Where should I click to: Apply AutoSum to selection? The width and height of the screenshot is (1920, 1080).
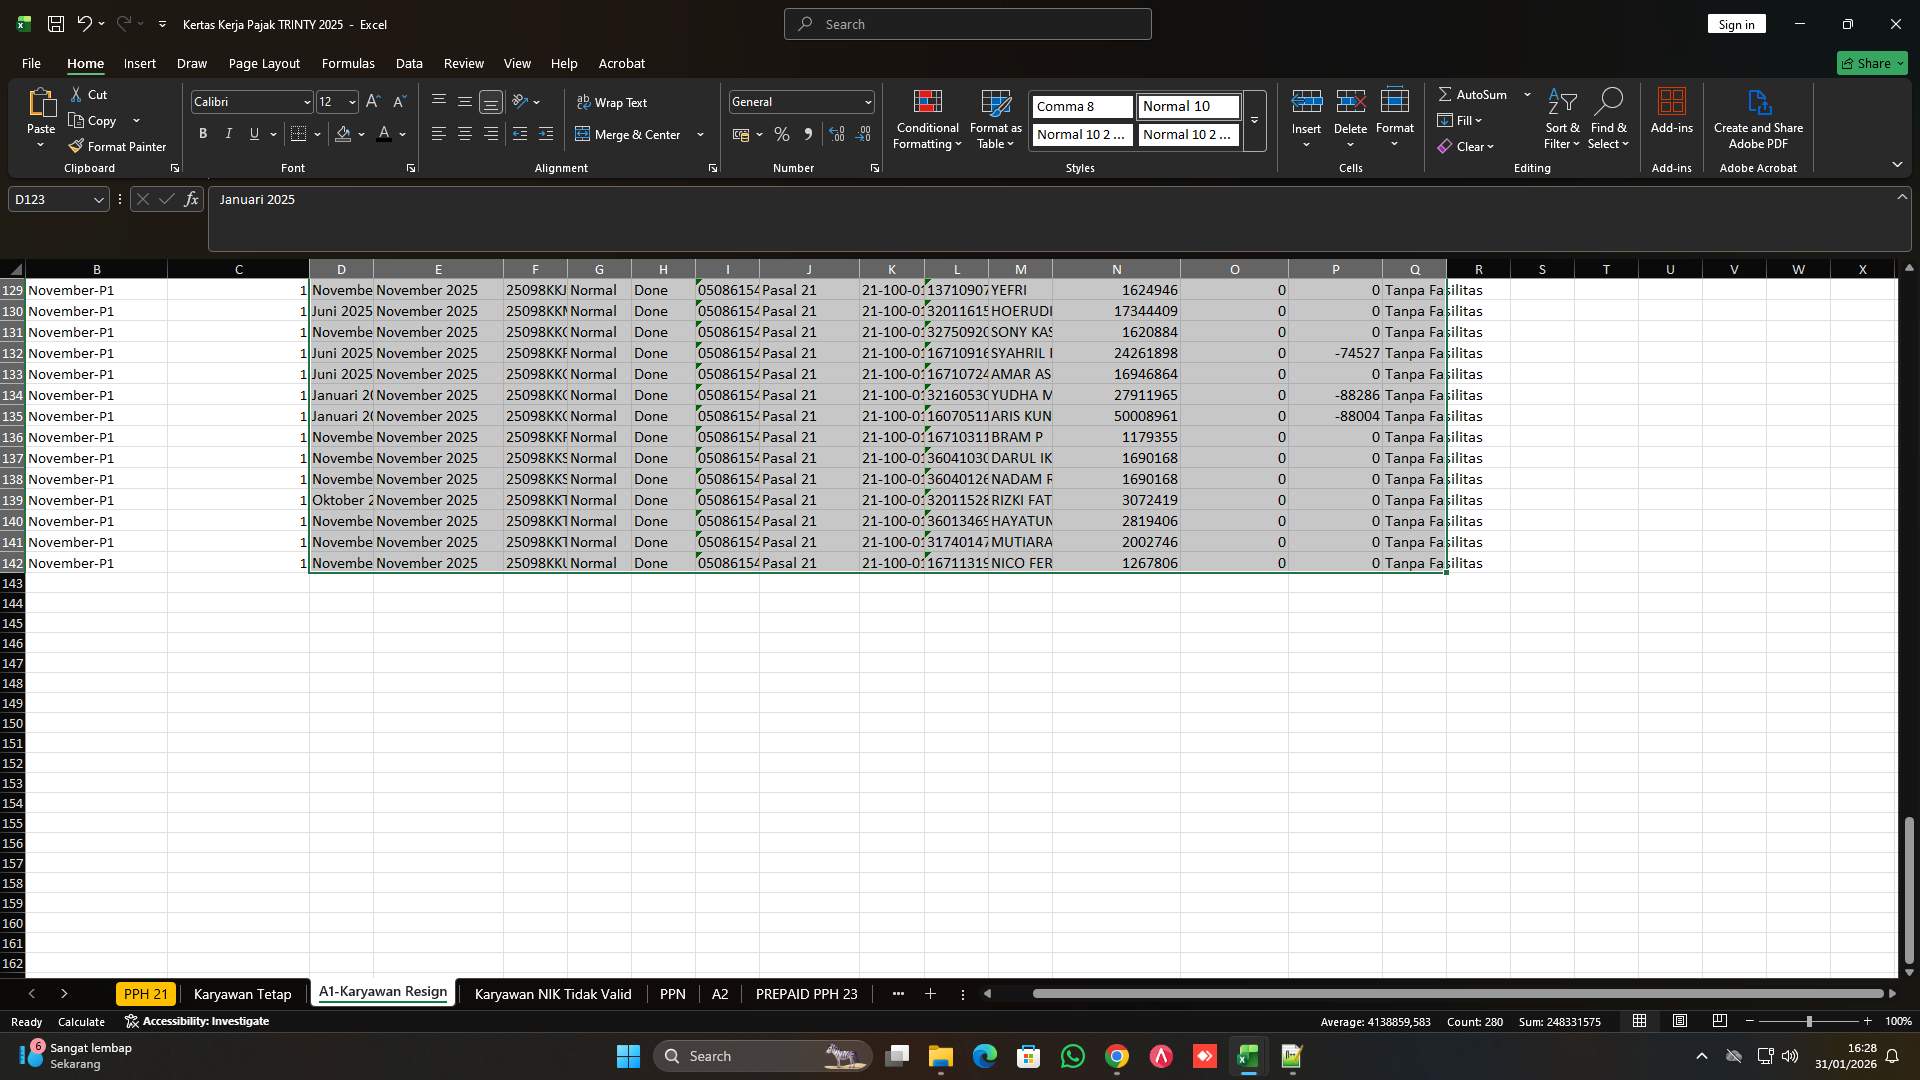tap(1477, 94)
